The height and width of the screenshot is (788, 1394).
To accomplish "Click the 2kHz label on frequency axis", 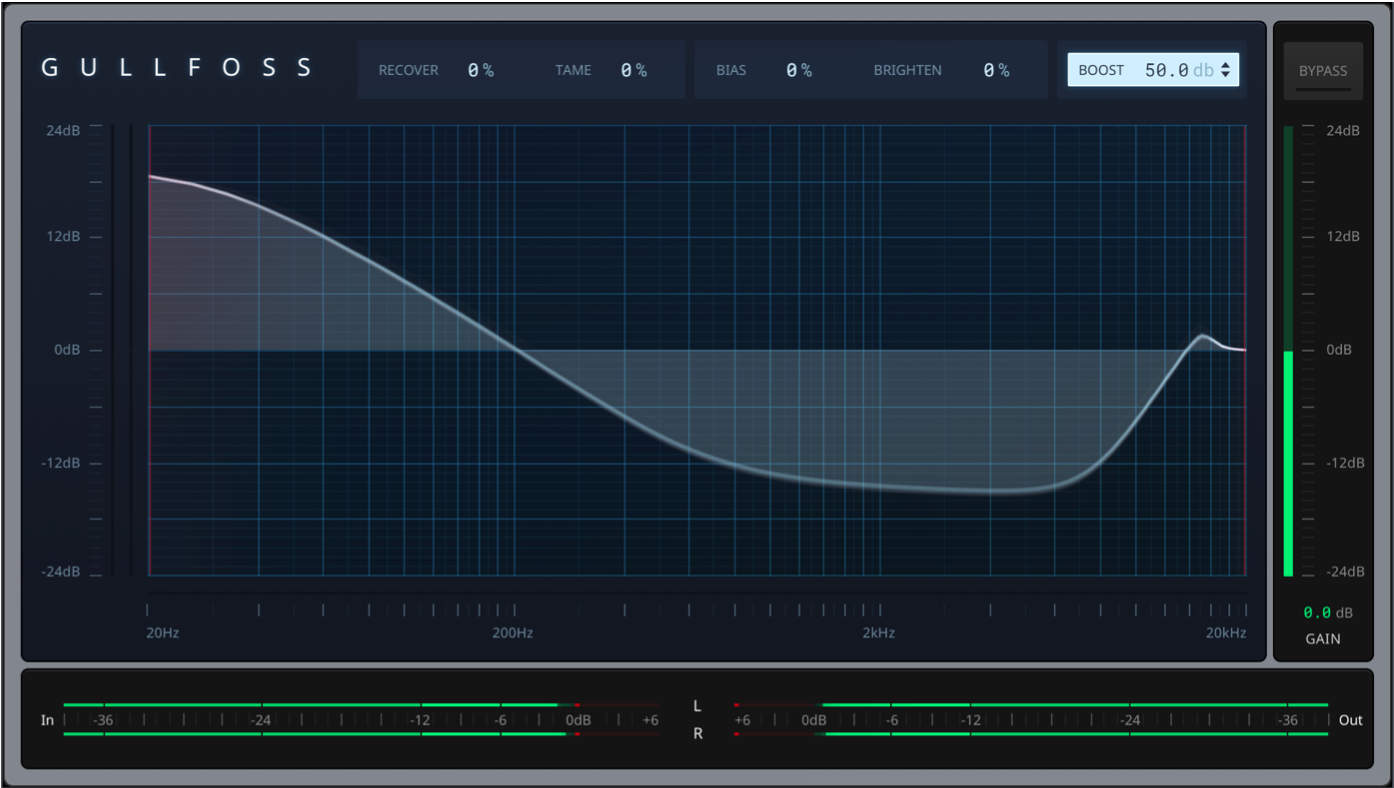I will pos(878,633).
